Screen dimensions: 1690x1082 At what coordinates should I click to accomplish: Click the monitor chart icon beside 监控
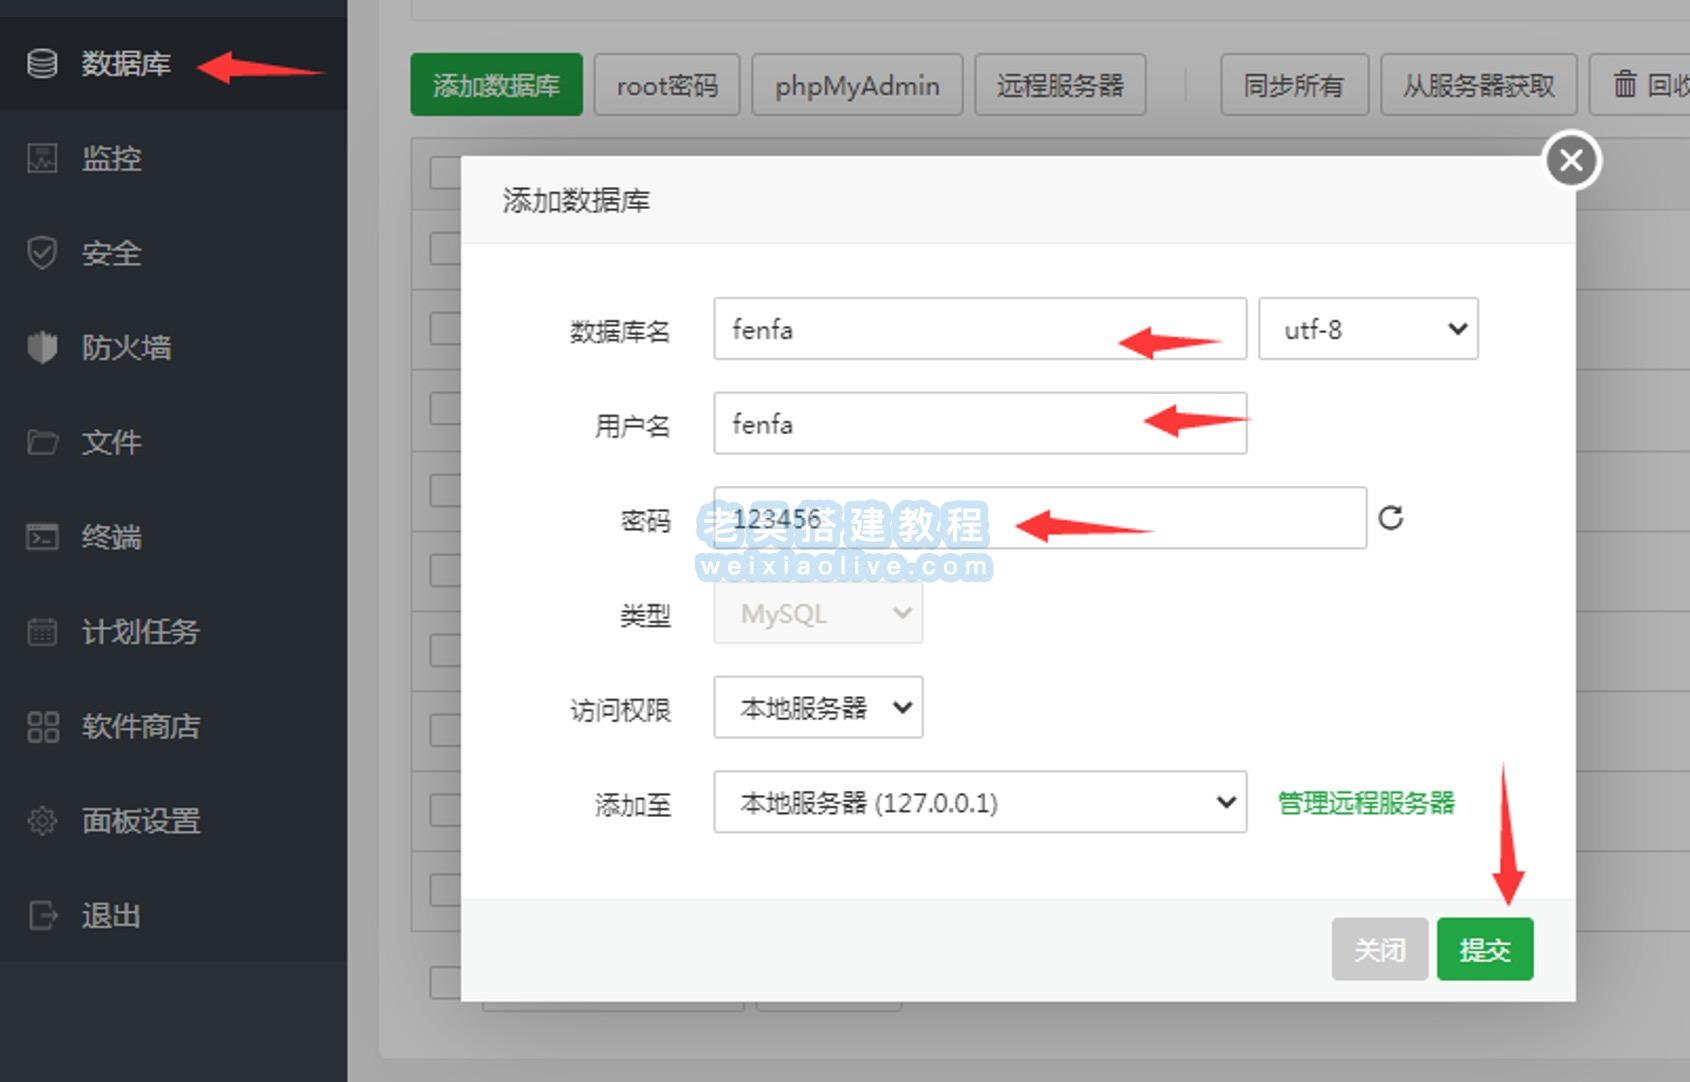point(42,158)
